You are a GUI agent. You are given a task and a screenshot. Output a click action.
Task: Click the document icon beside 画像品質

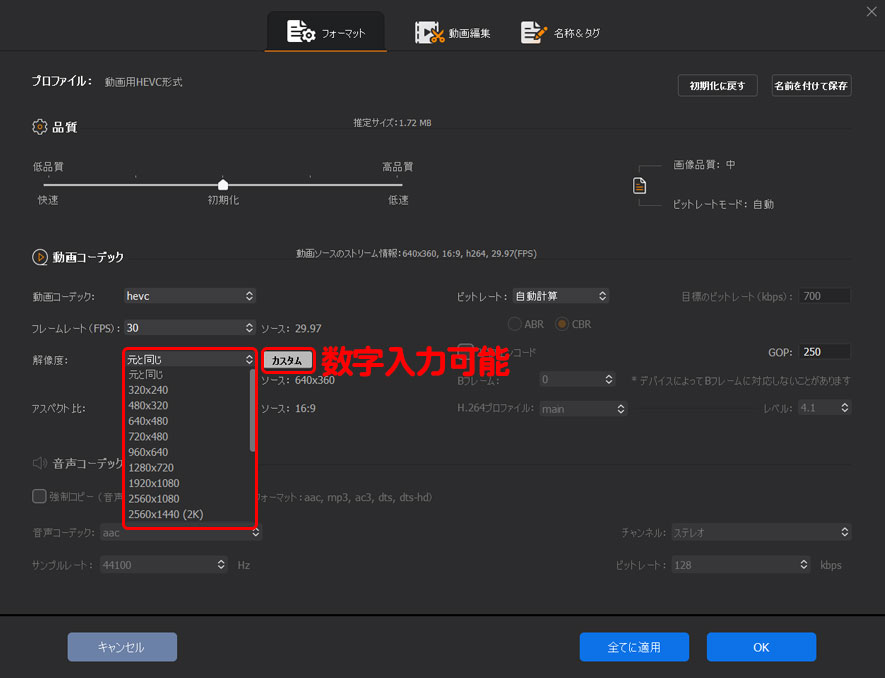coord(641,185)
